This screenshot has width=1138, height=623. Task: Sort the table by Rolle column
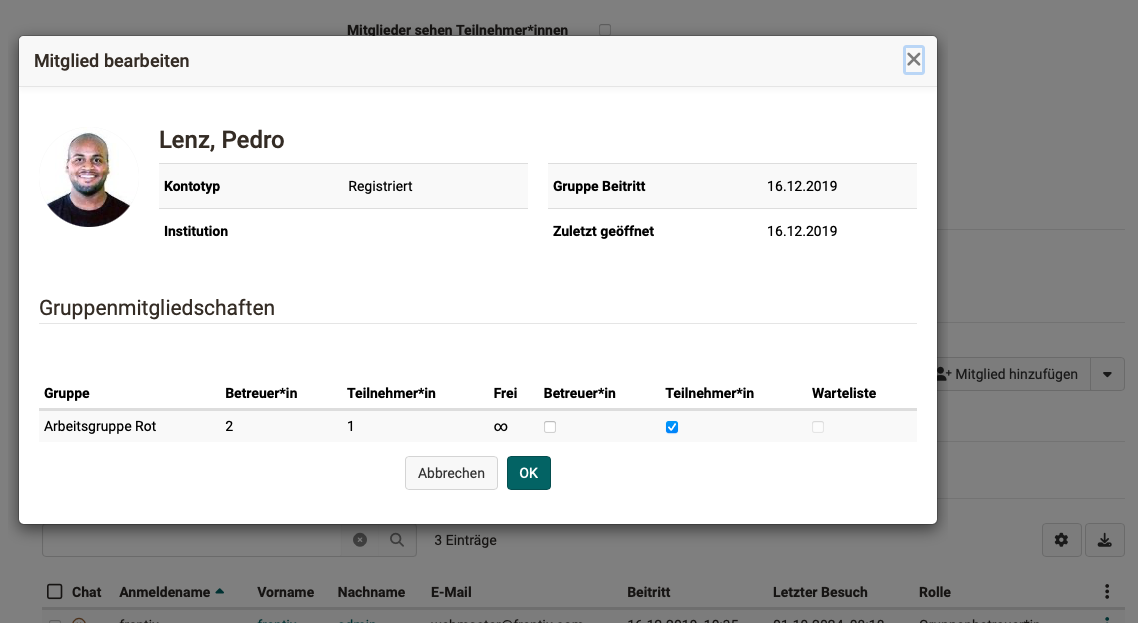pyautogui.click(x=934, y=592)
